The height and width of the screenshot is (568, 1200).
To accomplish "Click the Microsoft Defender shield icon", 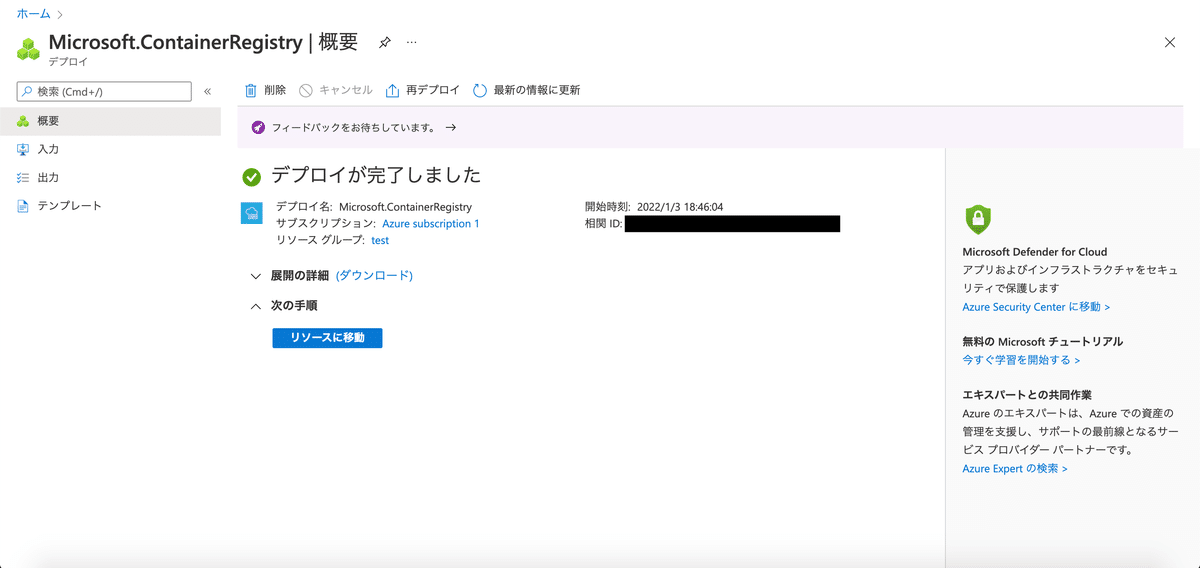I will click(977, 219).
